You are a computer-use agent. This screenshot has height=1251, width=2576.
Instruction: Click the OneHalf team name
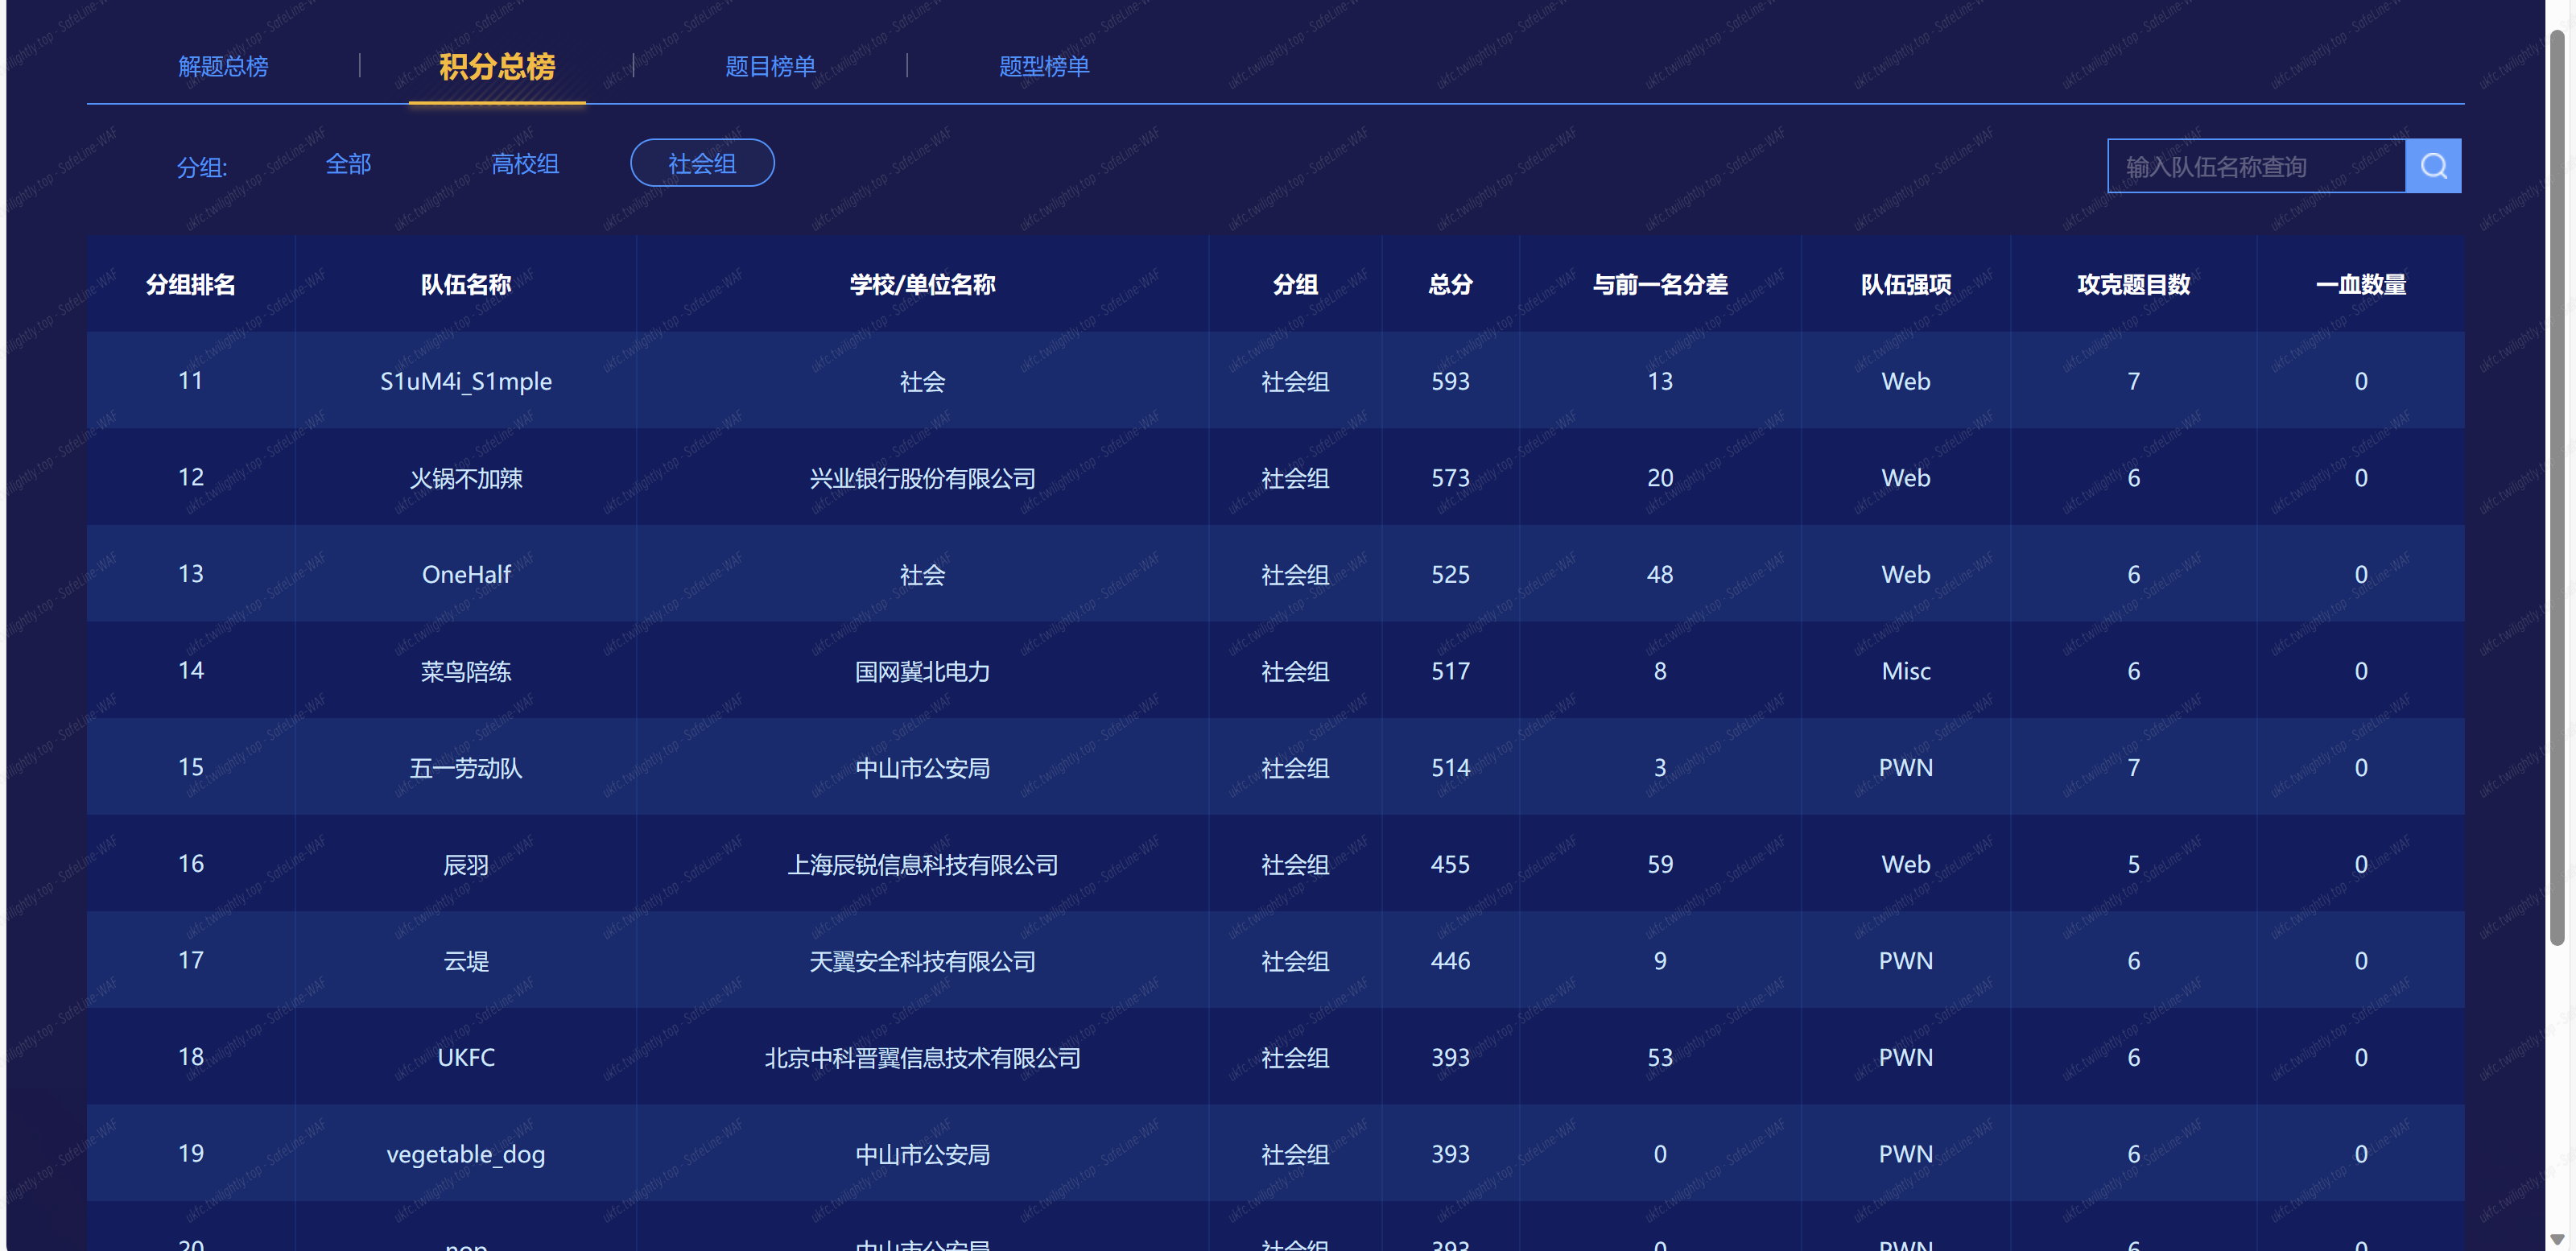(x=465, y=574)
